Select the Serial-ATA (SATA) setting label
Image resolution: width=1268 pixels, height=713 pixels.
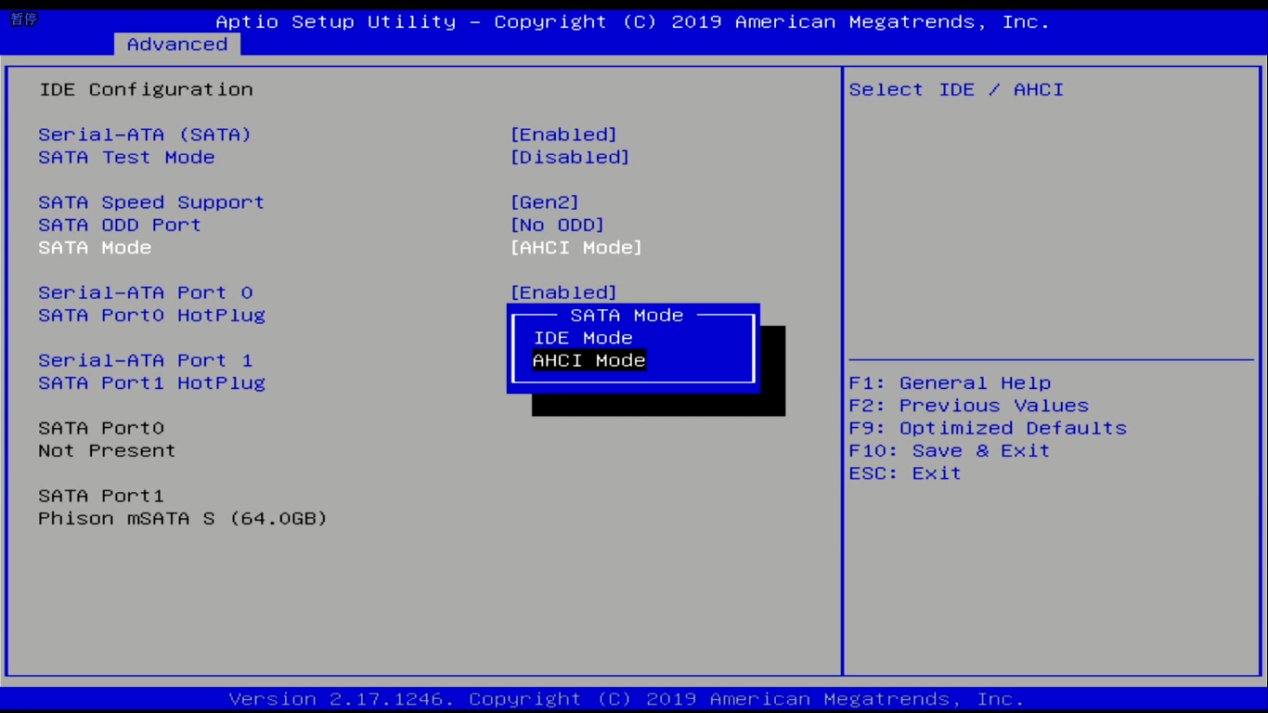145,135
